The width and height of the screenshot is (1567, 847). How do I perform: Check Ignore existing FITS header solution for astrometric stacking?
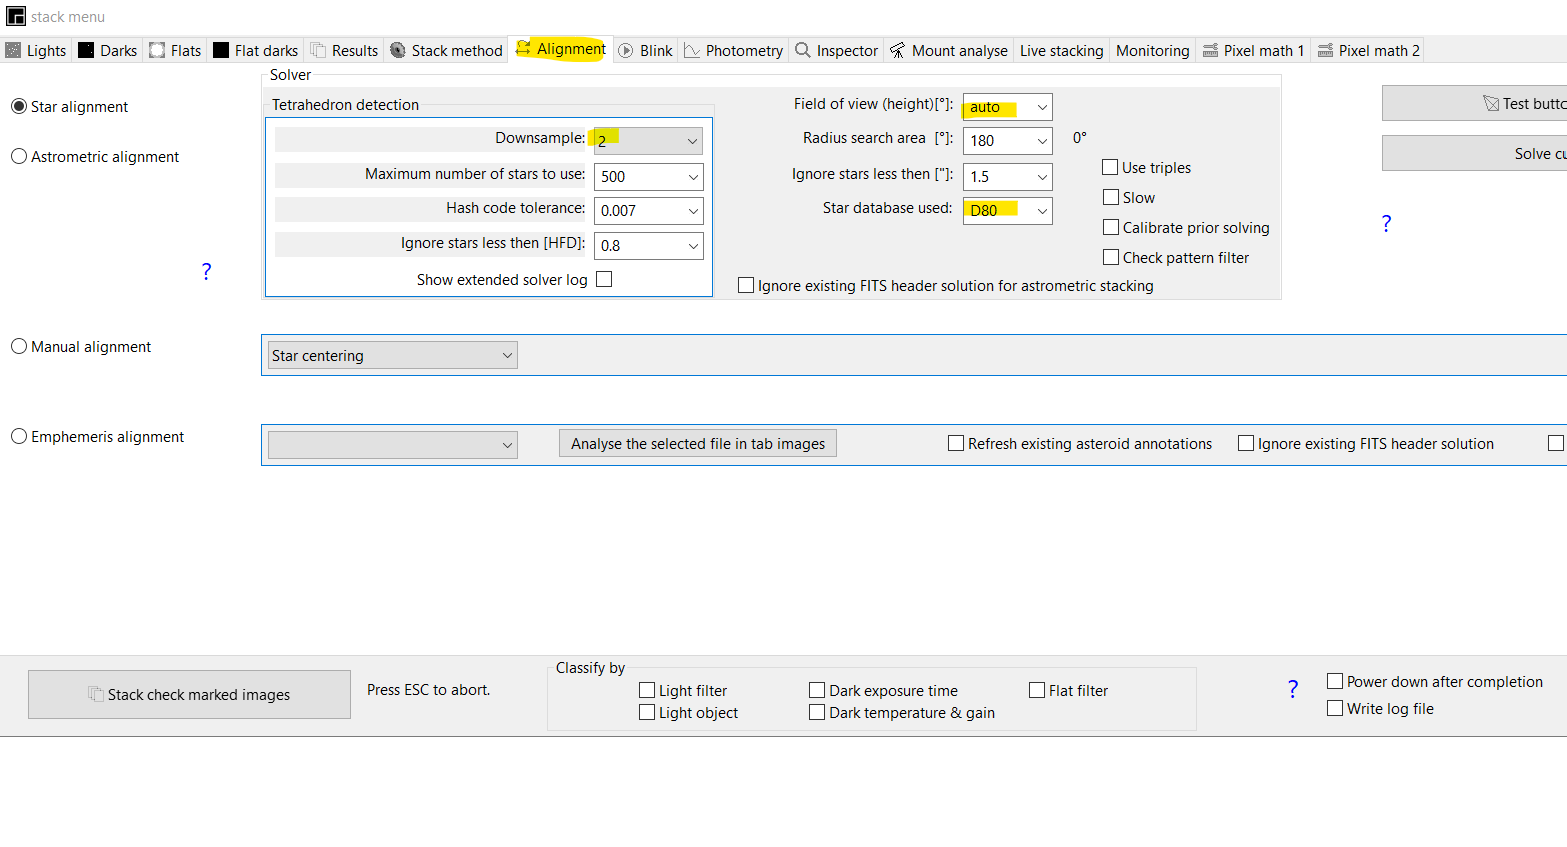746,285
